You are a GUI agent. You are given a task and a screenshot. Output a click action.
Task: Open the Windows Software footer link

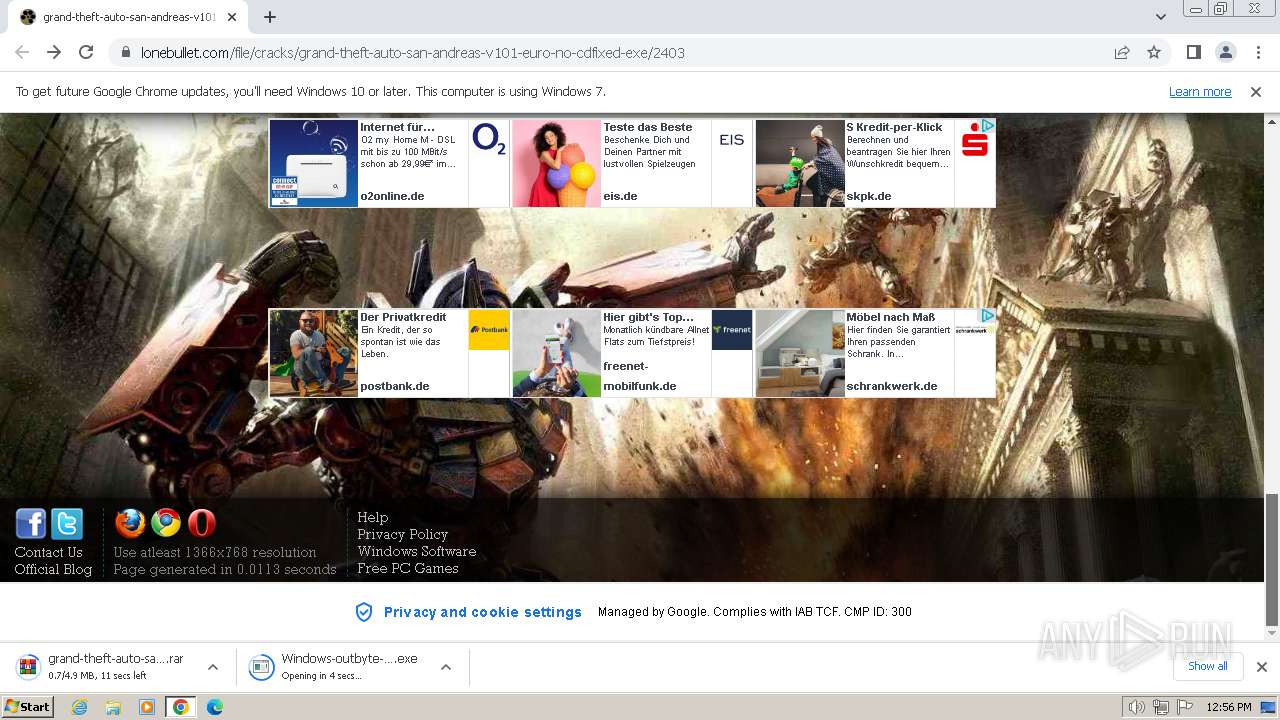tap(417, 551)
